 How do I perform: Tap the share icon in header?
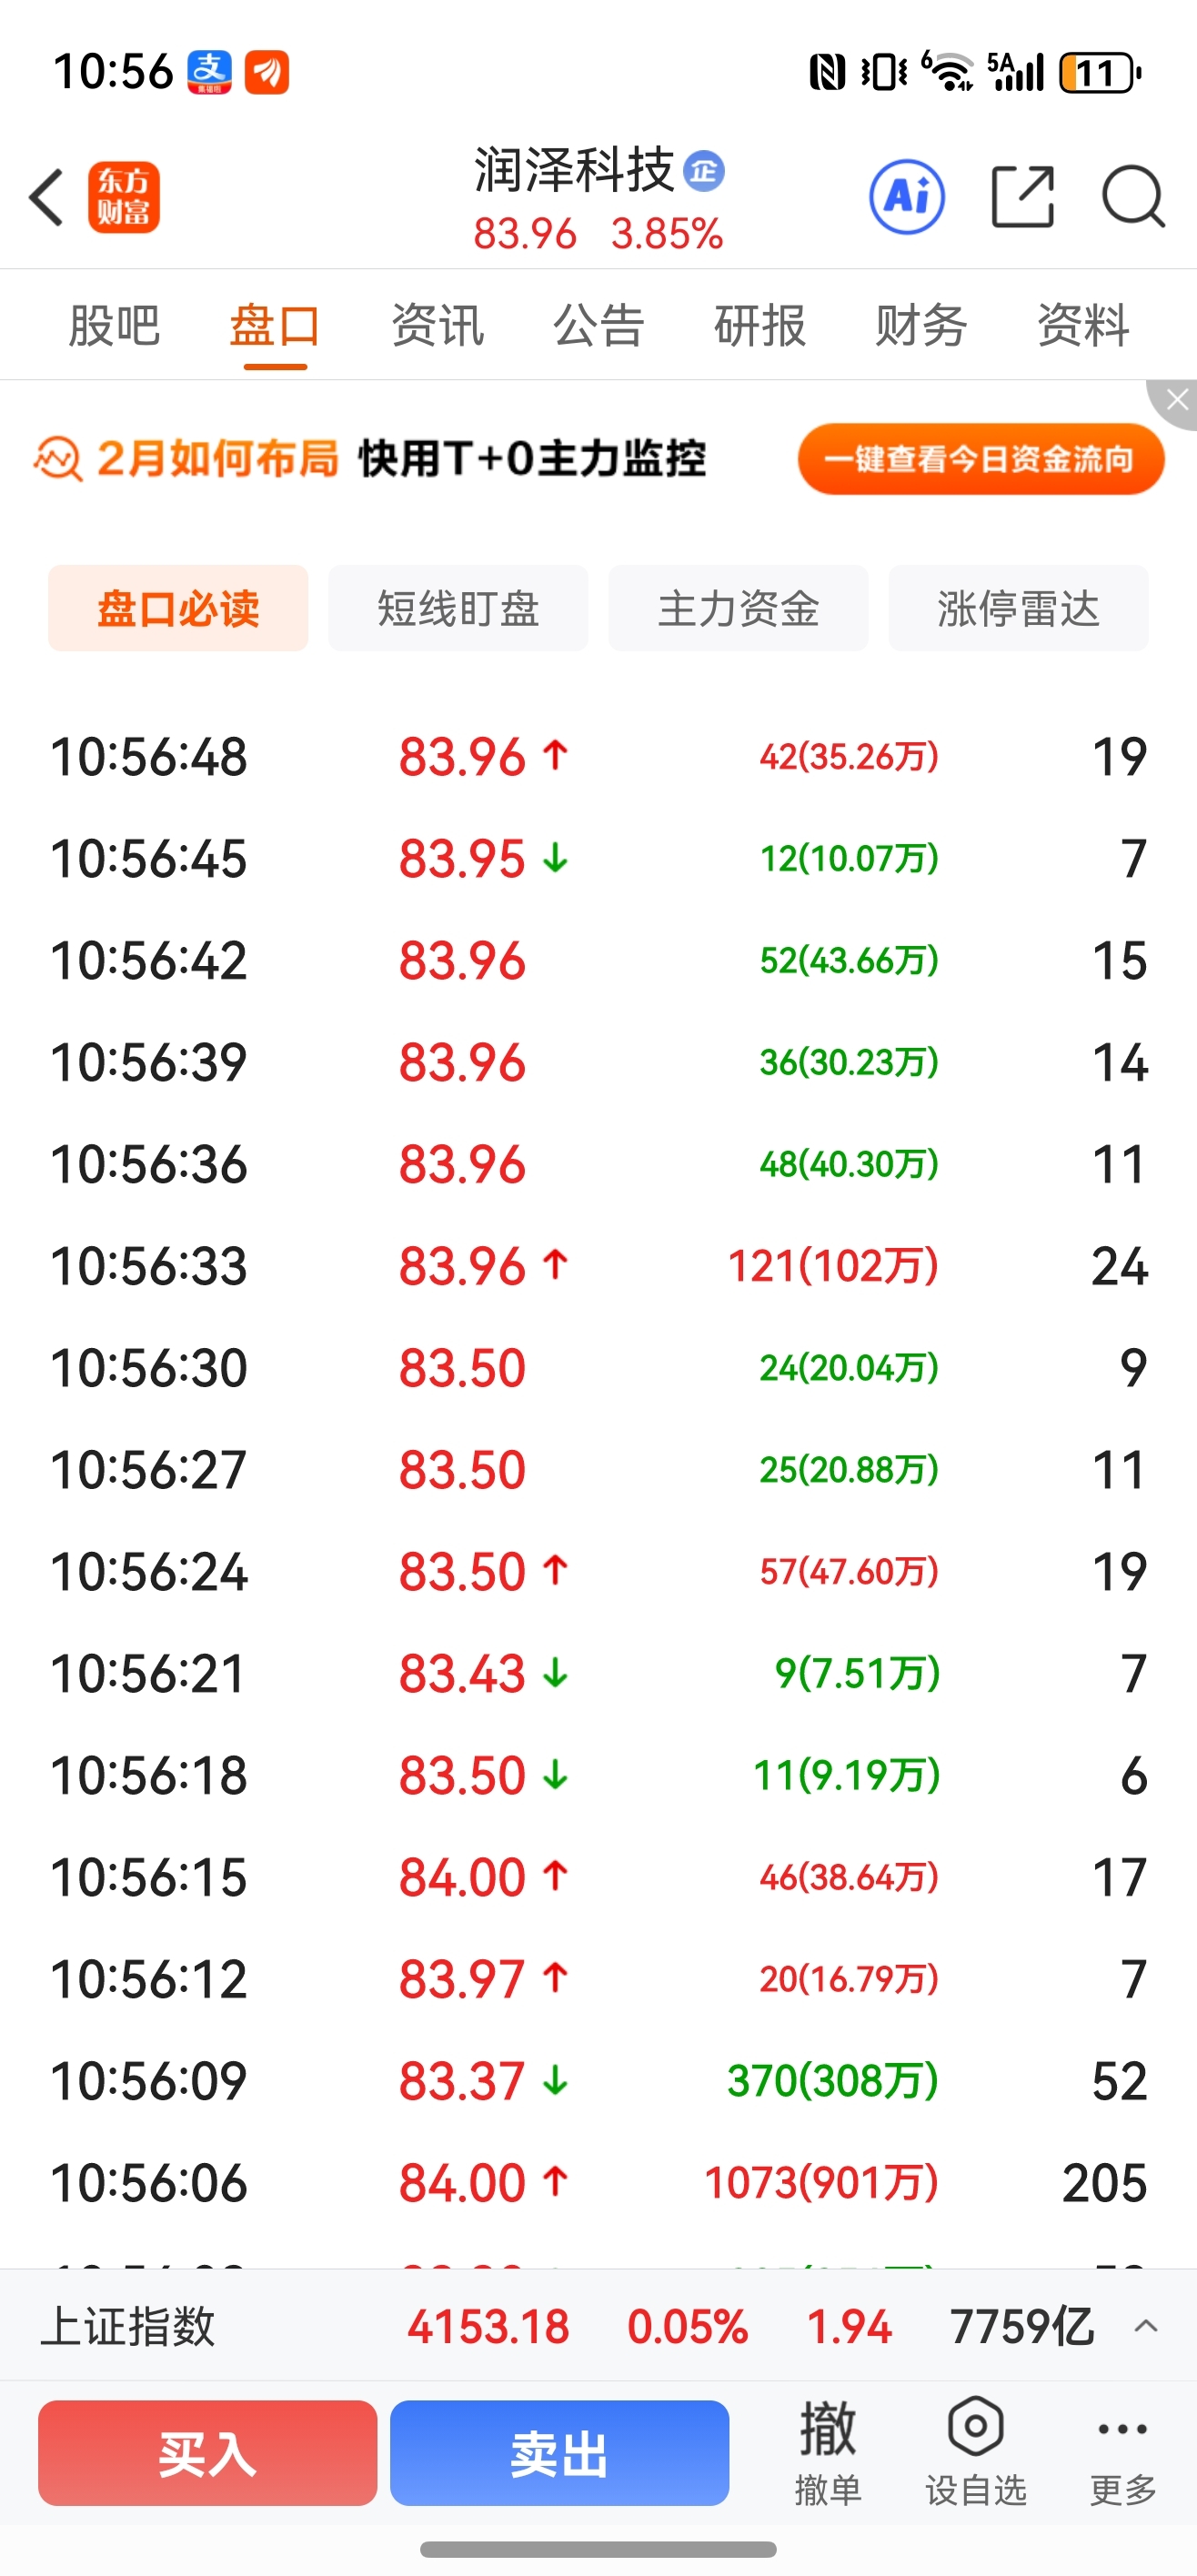point(1022,197)
